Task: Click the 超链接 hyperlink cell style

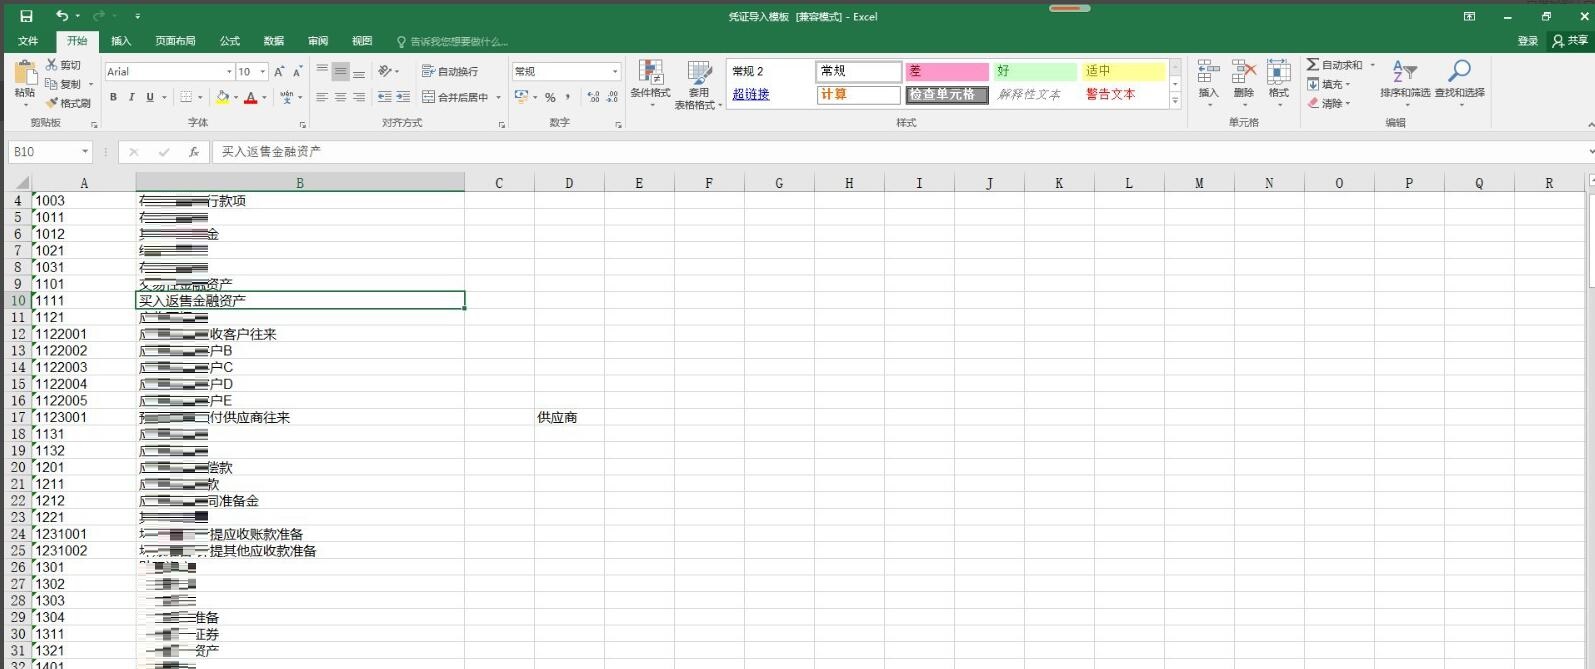Action: (751, 95)
